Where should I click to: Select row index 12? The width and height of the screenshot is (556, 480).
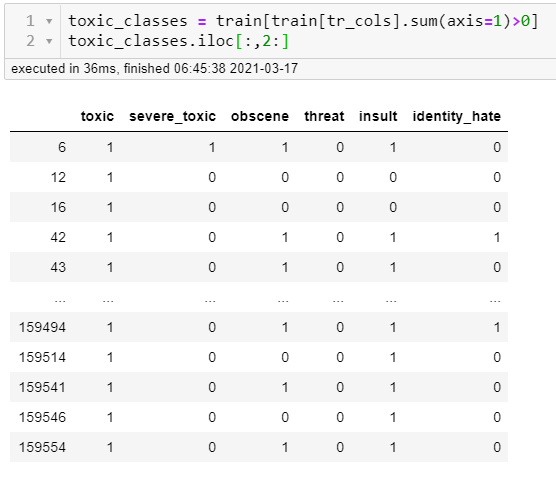pos(58,177)
